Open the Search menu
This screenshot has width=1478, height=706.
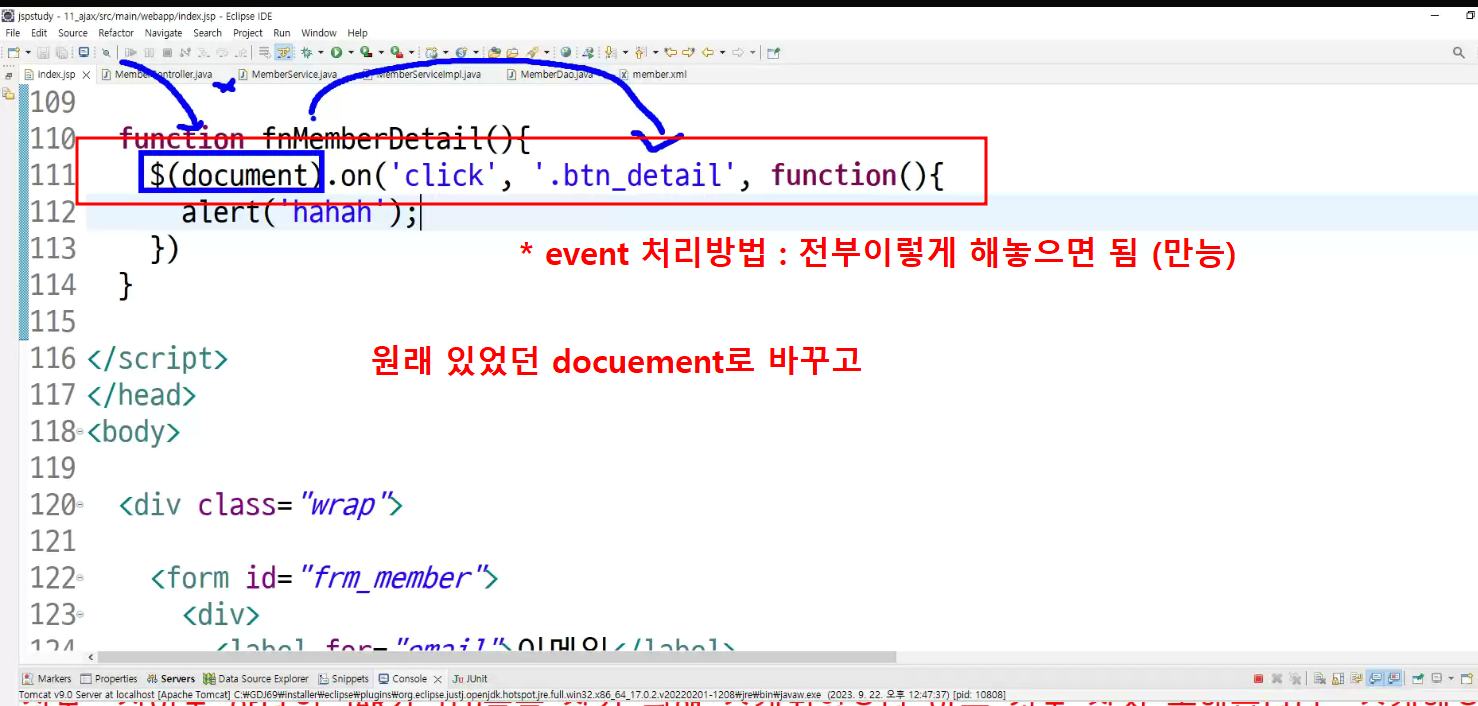[x=208, y=33]
